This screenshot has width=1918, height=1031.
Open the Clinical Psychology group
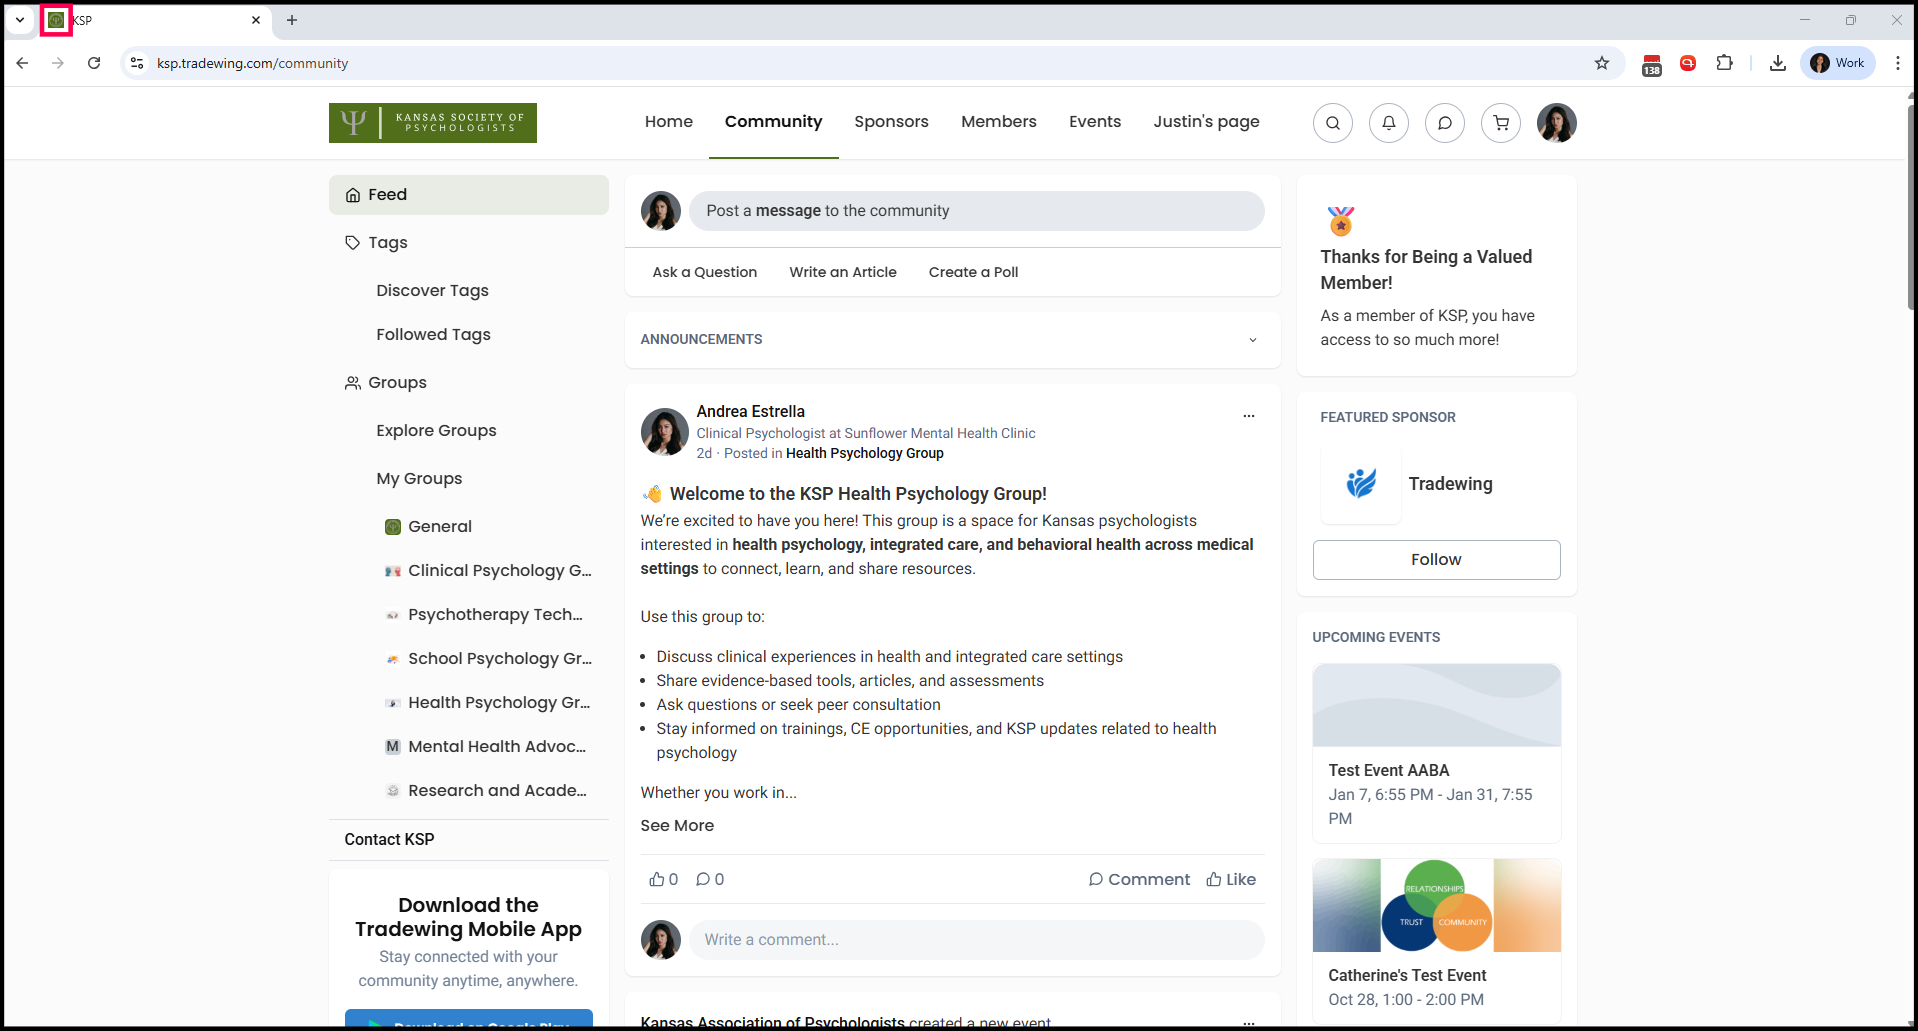tap(498, 570)
